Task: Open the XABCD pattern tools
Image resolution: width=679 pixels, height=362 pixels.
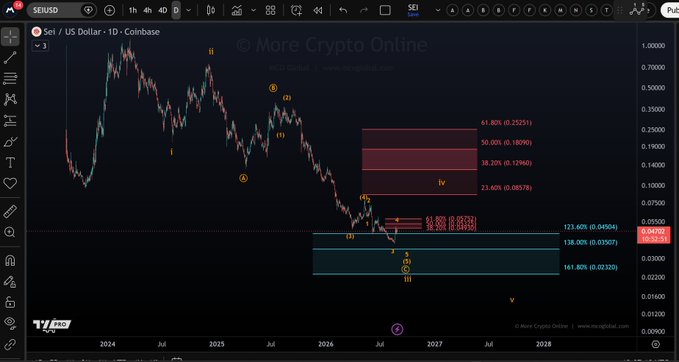Action: pos(10,100)
